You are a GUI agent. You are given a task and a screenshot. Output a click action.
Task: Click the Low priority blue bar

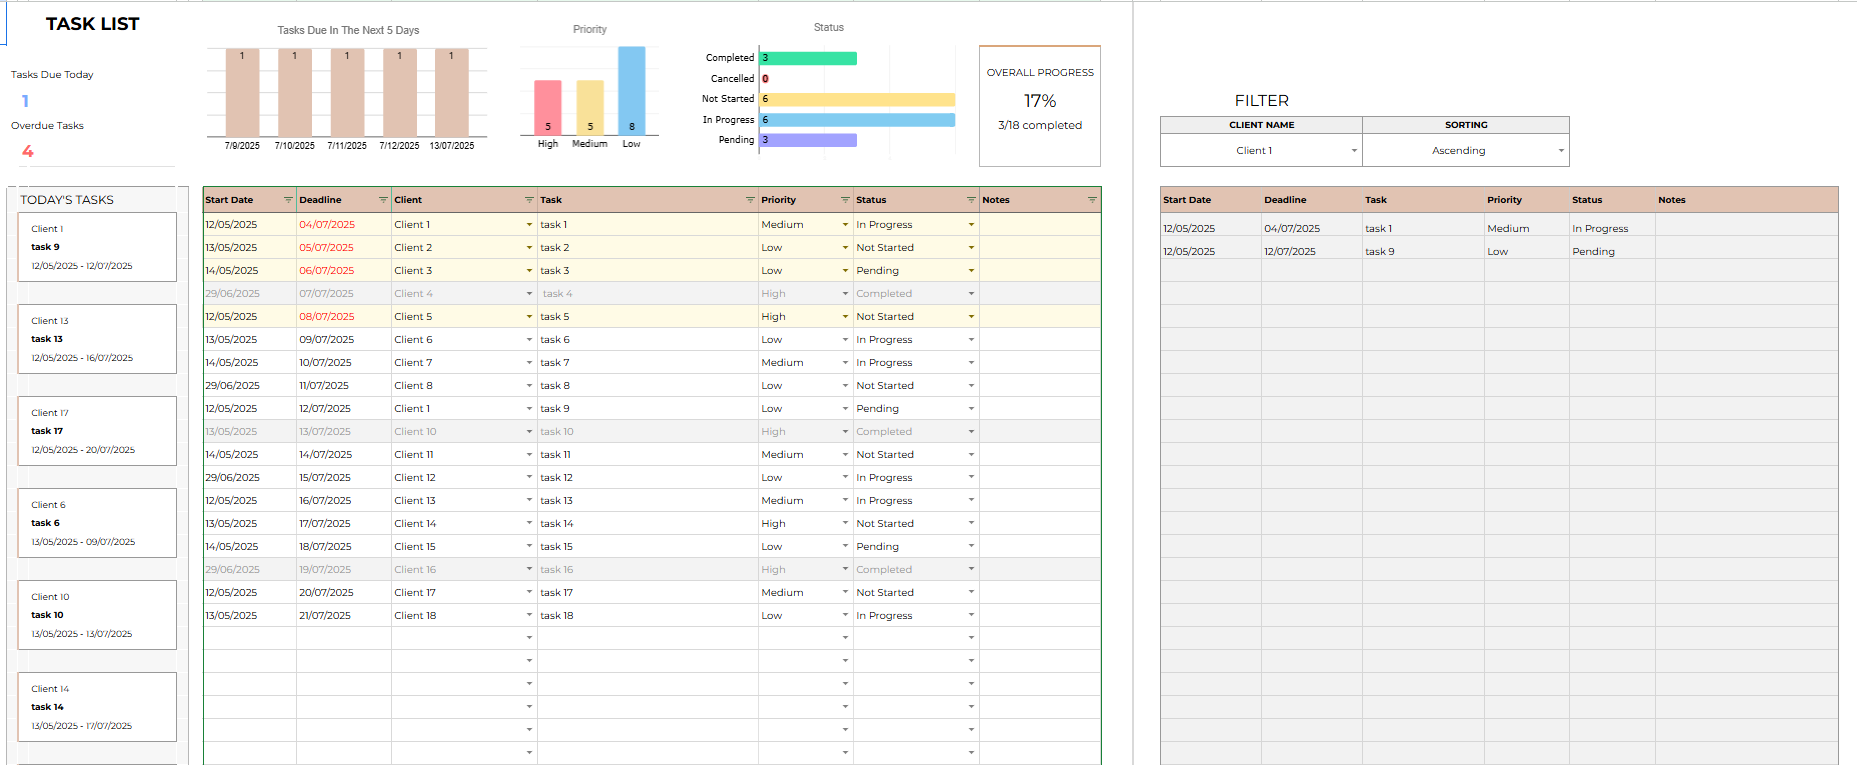(x=632, y=90)
